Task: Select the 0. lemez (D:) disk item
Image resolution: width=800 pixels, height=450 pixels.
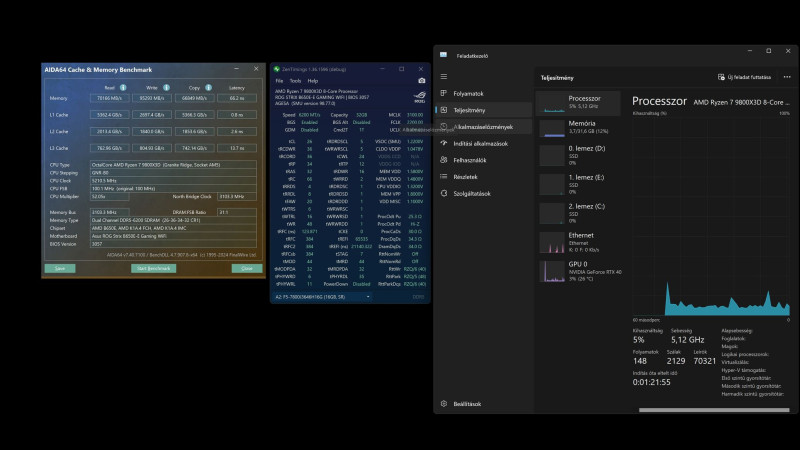Action: click(579, 155)
